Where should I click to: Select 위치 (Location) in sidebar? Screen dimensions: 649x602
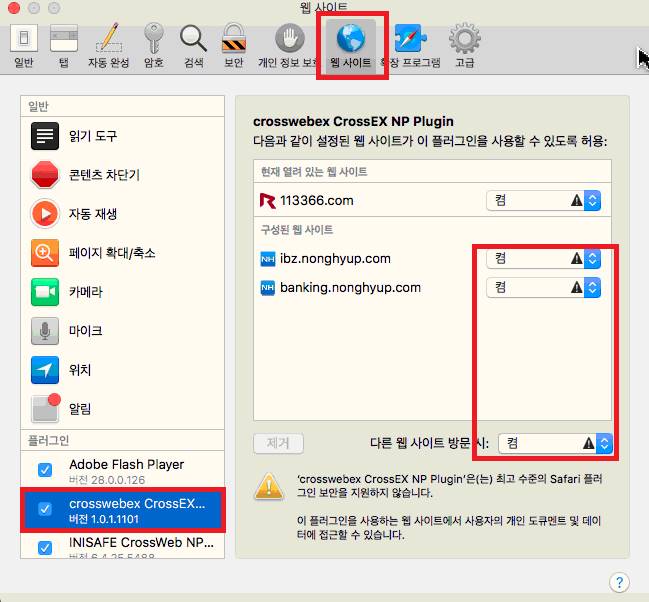[123, 370]
